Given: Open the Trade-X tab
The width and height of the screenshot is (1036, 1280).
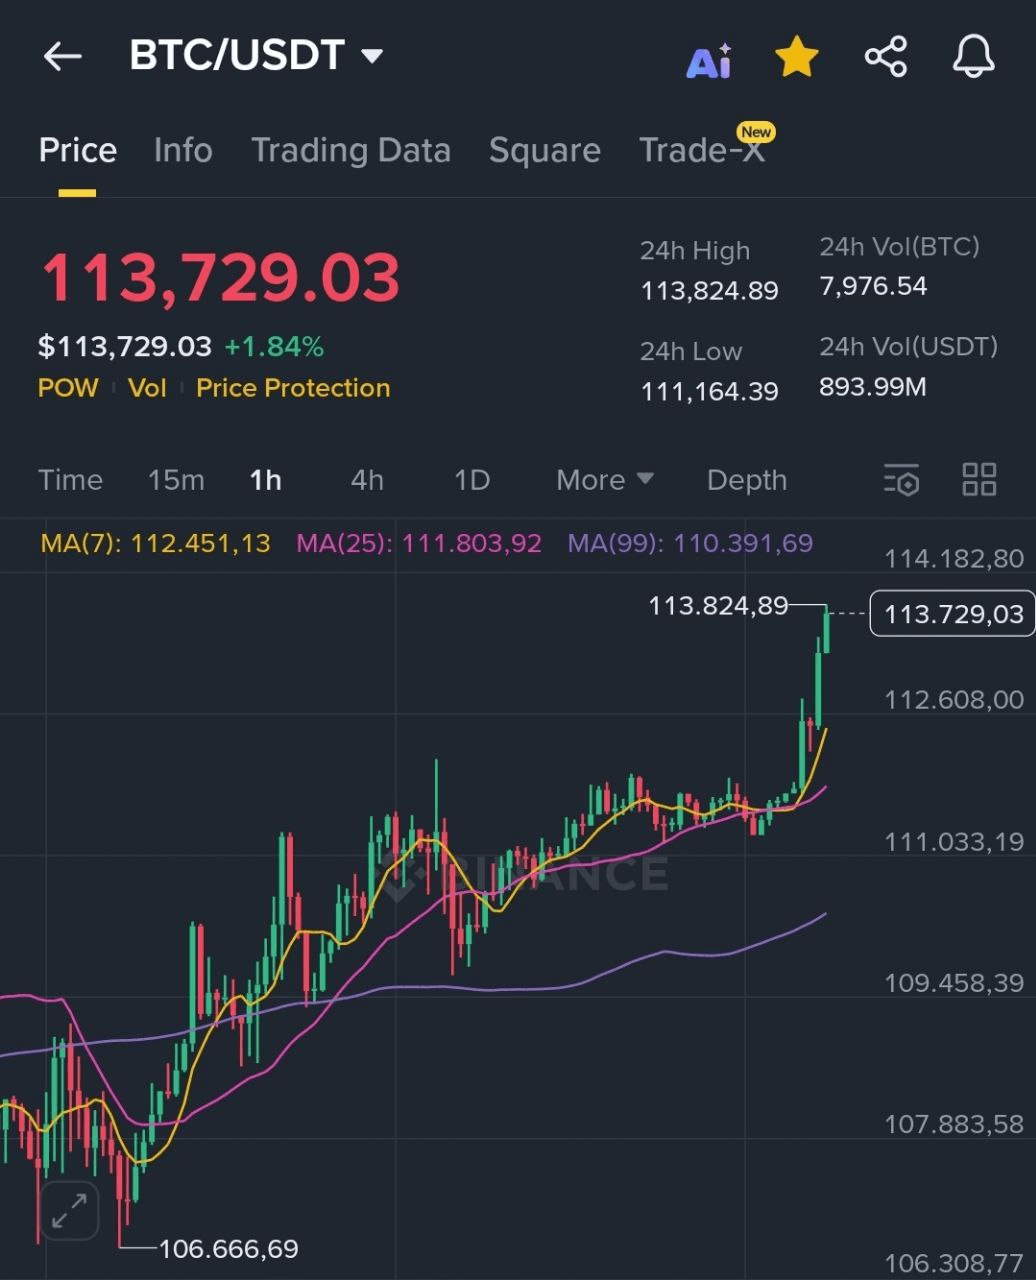Looking at the screenshot, I should pyautogui.click(x=702, y=151).
